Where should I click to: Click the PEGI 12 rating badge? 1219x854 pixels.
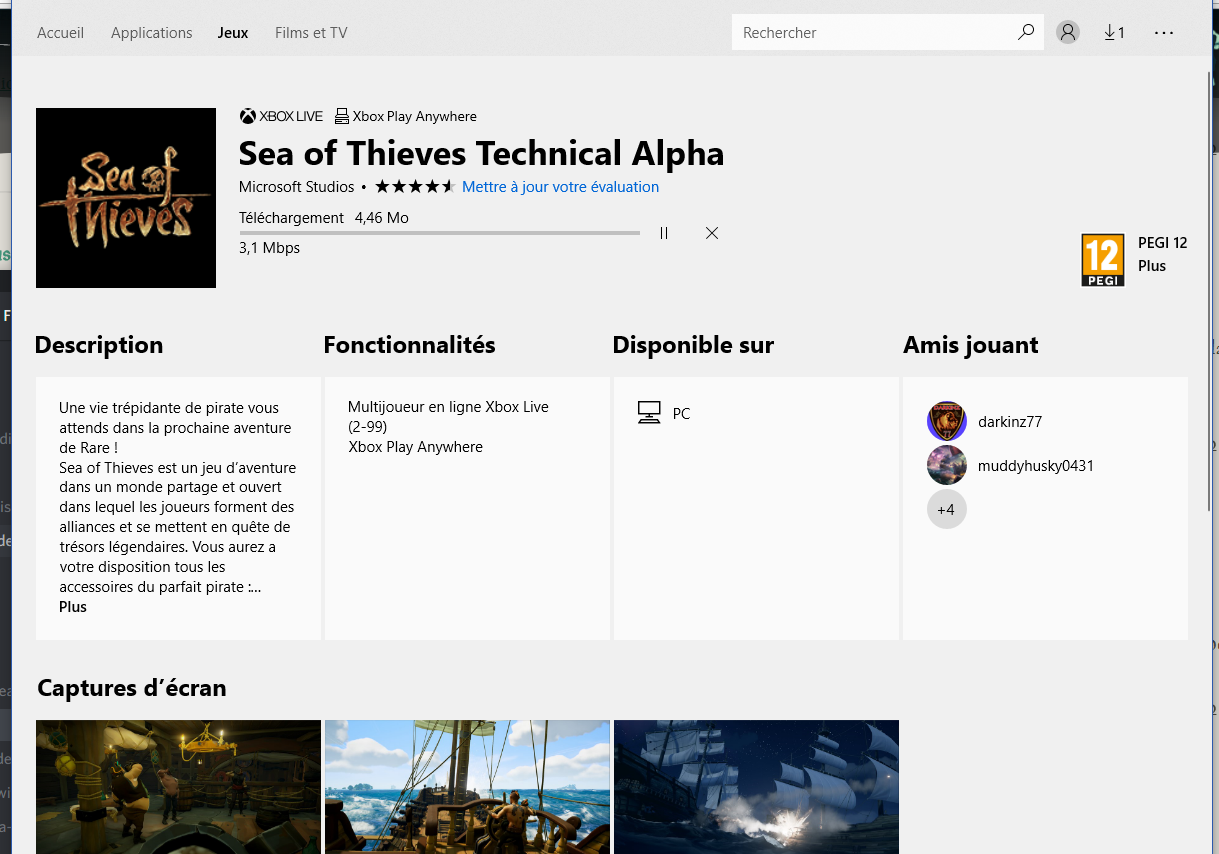(x=1102, y=260)
